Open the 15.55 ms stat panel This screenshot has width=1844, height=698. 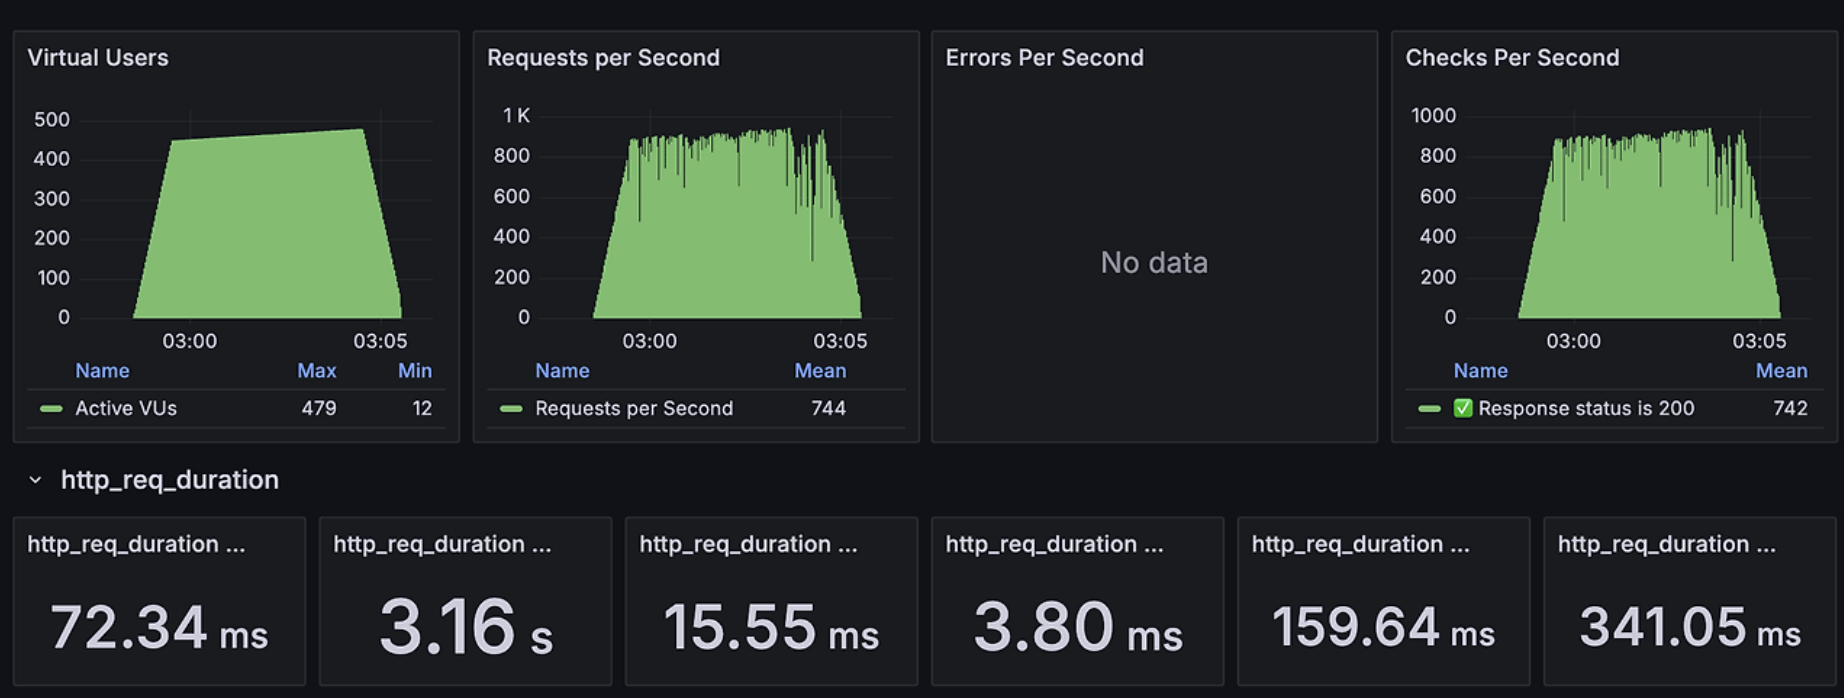(771, 601)
